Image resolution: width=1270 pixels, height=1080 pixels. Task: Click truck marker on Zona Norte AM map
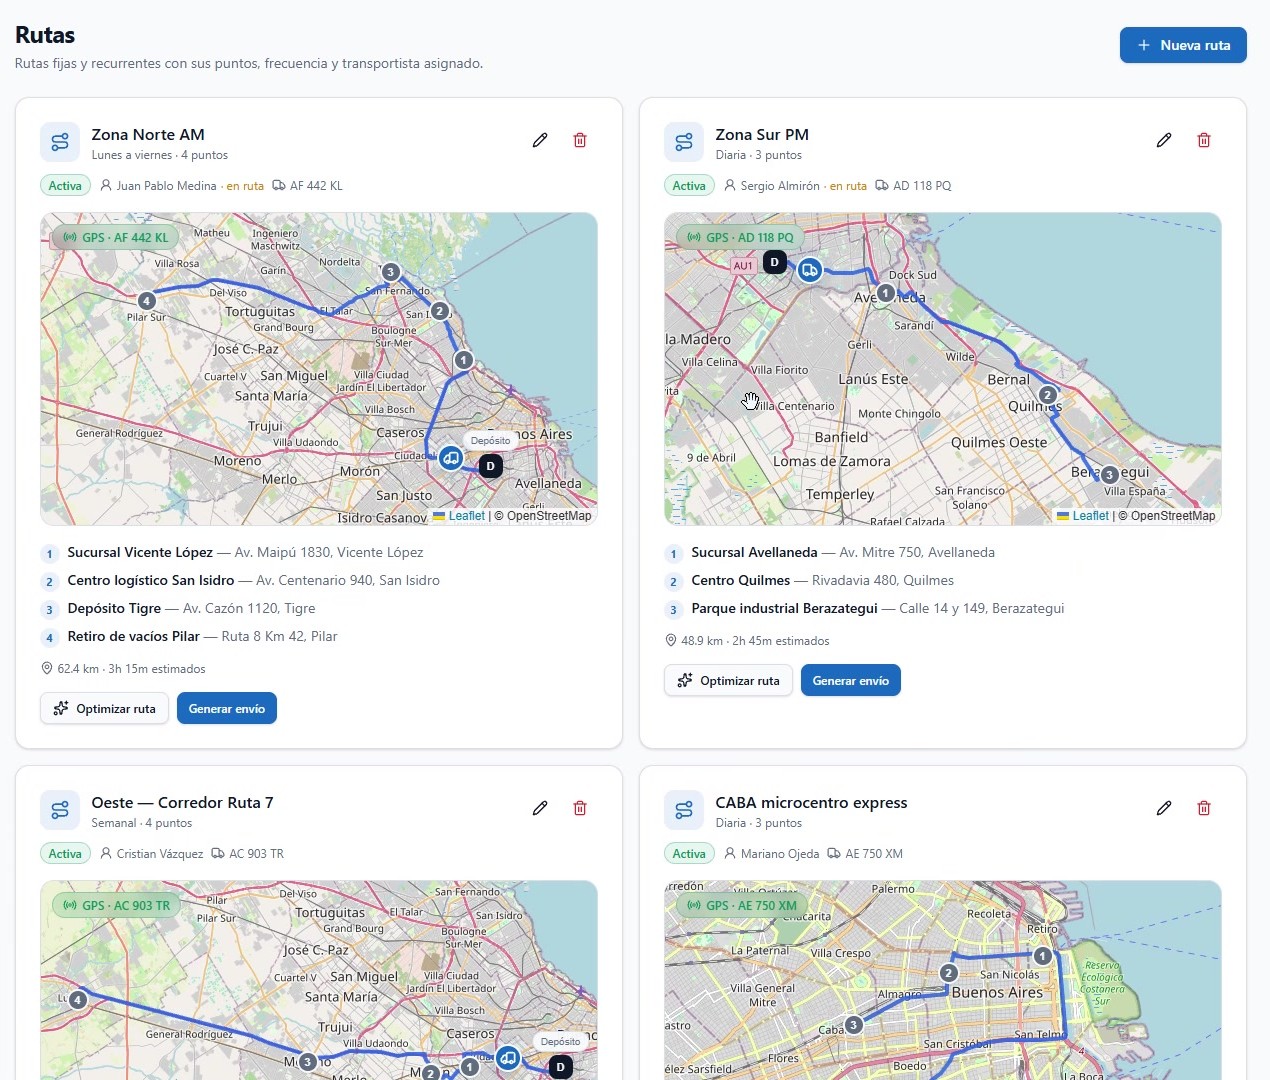451,458
